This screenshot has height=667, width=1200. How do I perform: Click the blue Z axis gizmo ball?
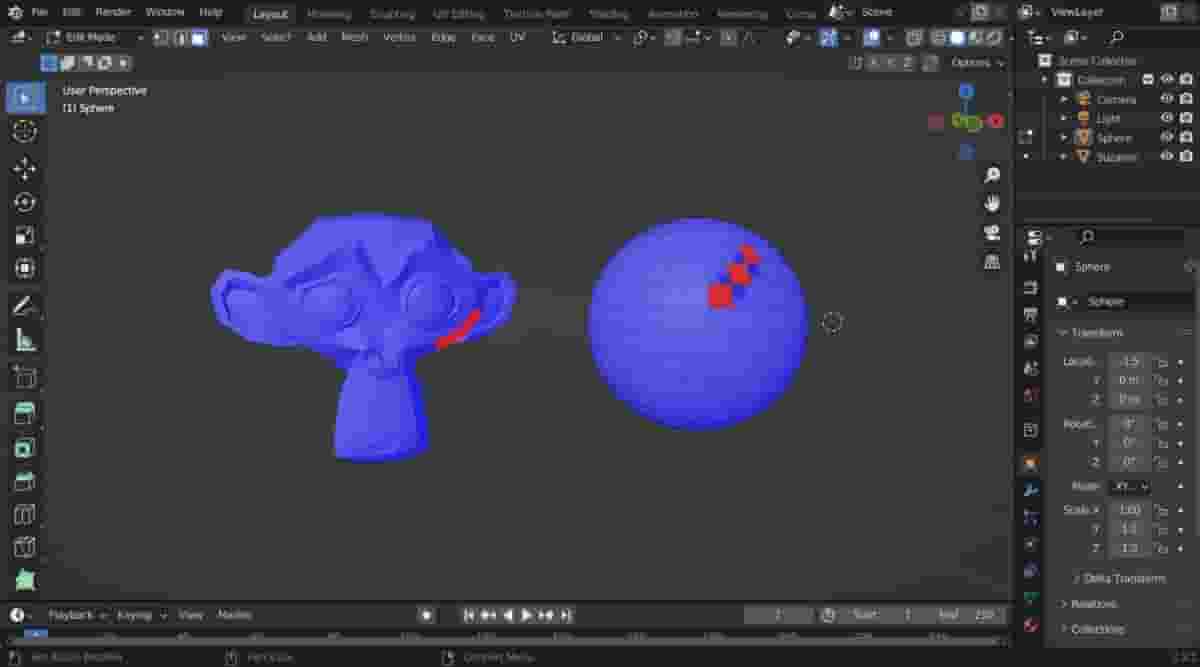tap(966, 92)
